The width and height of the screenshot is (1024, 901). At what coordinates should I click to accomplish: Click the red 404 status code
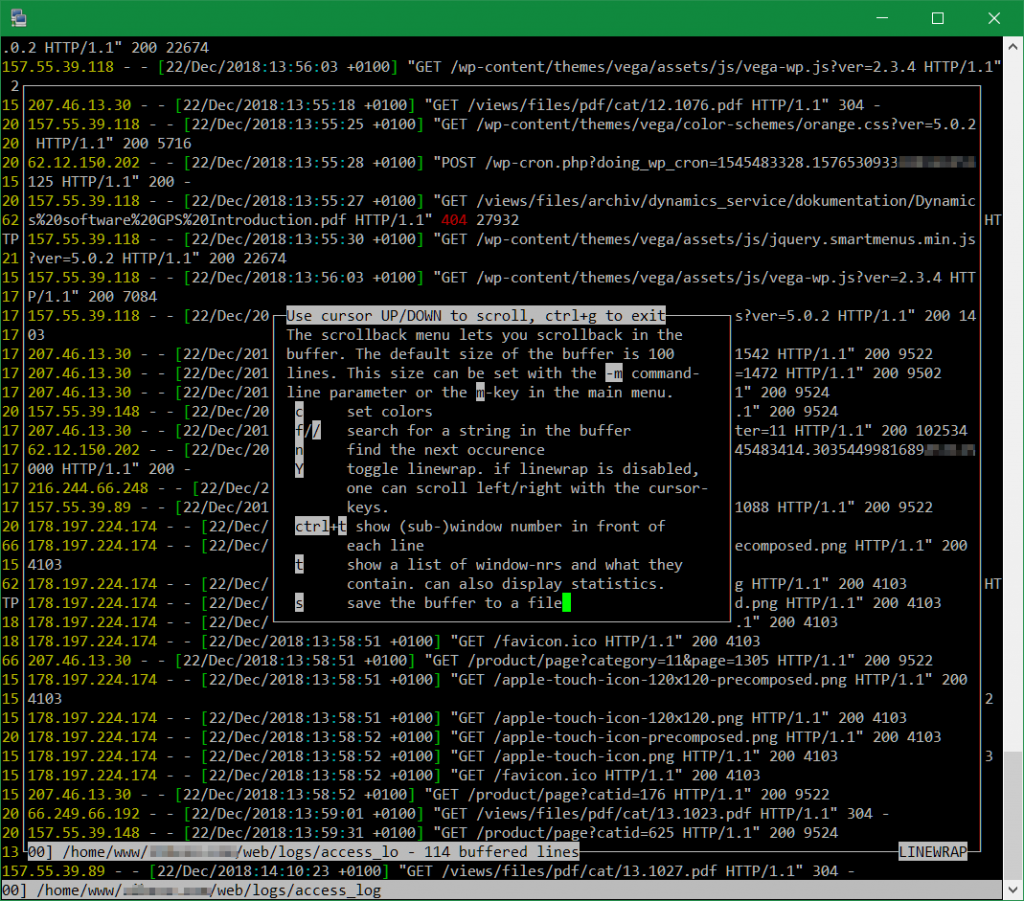click(453, 220)
